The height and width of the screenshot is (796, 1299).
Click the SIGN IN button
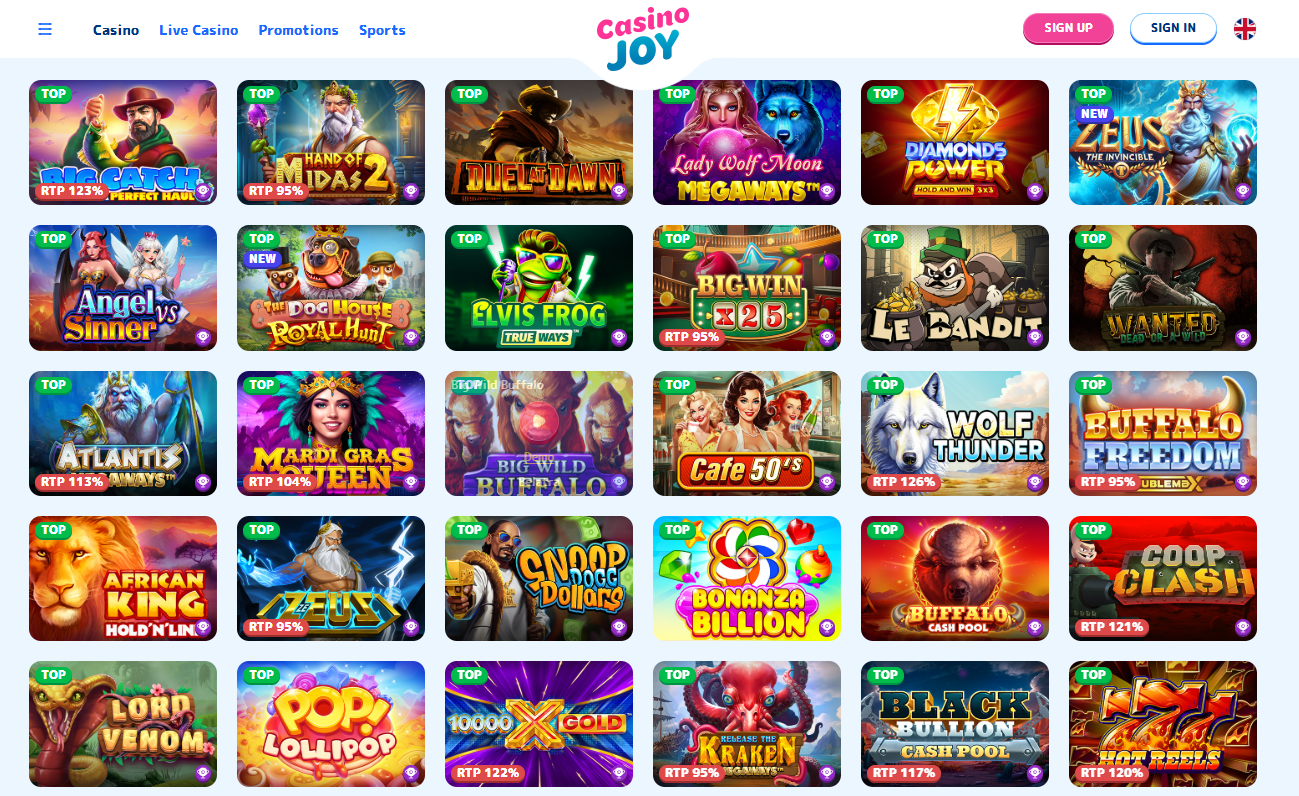click(x=1173, y=28)
